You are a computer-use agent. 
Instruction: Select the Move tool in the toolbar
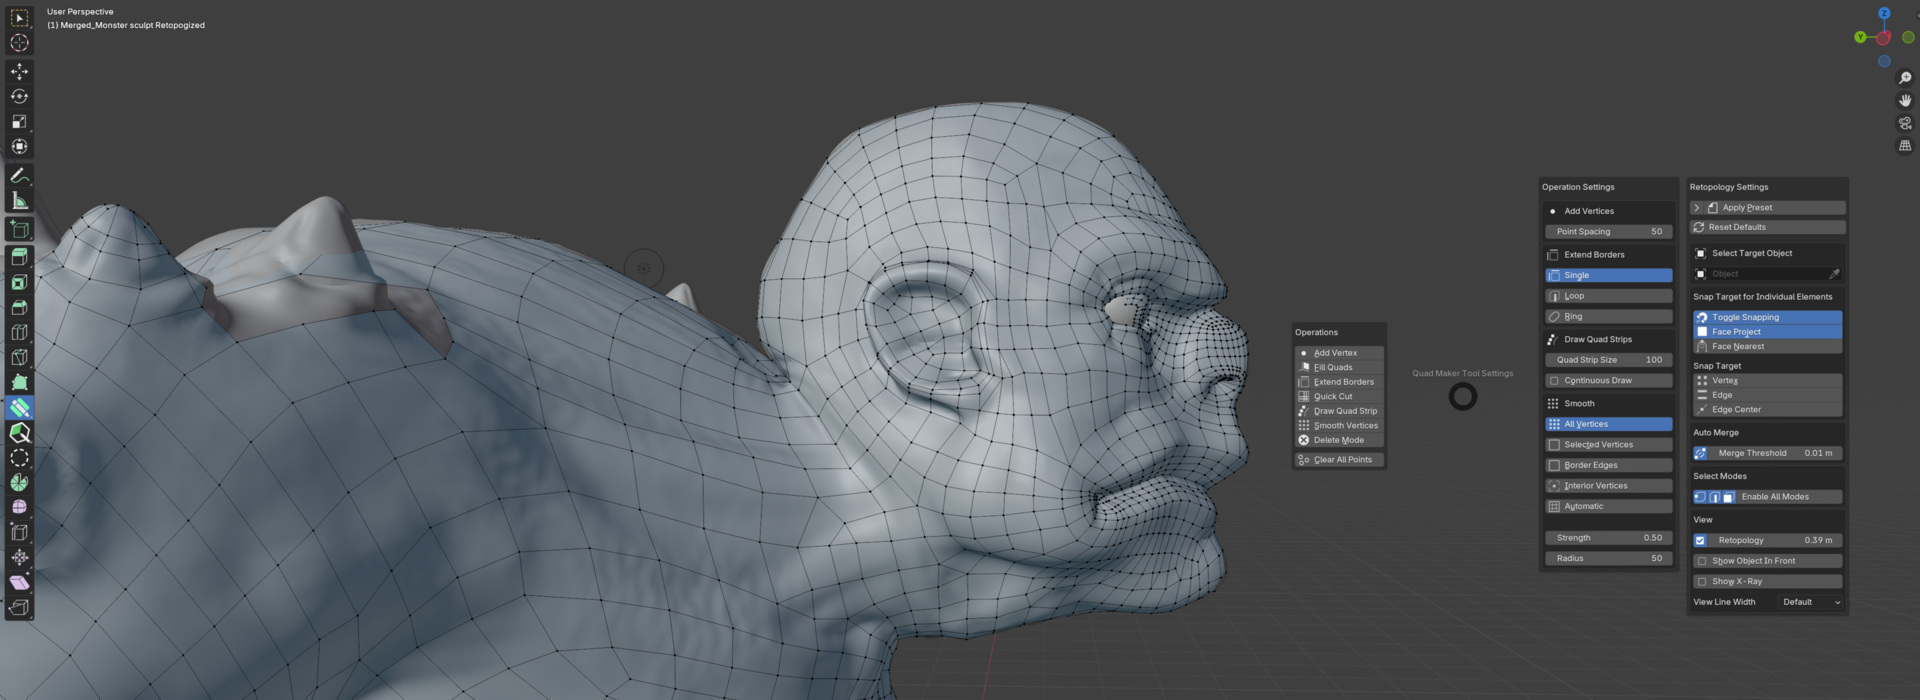(19, 71)
